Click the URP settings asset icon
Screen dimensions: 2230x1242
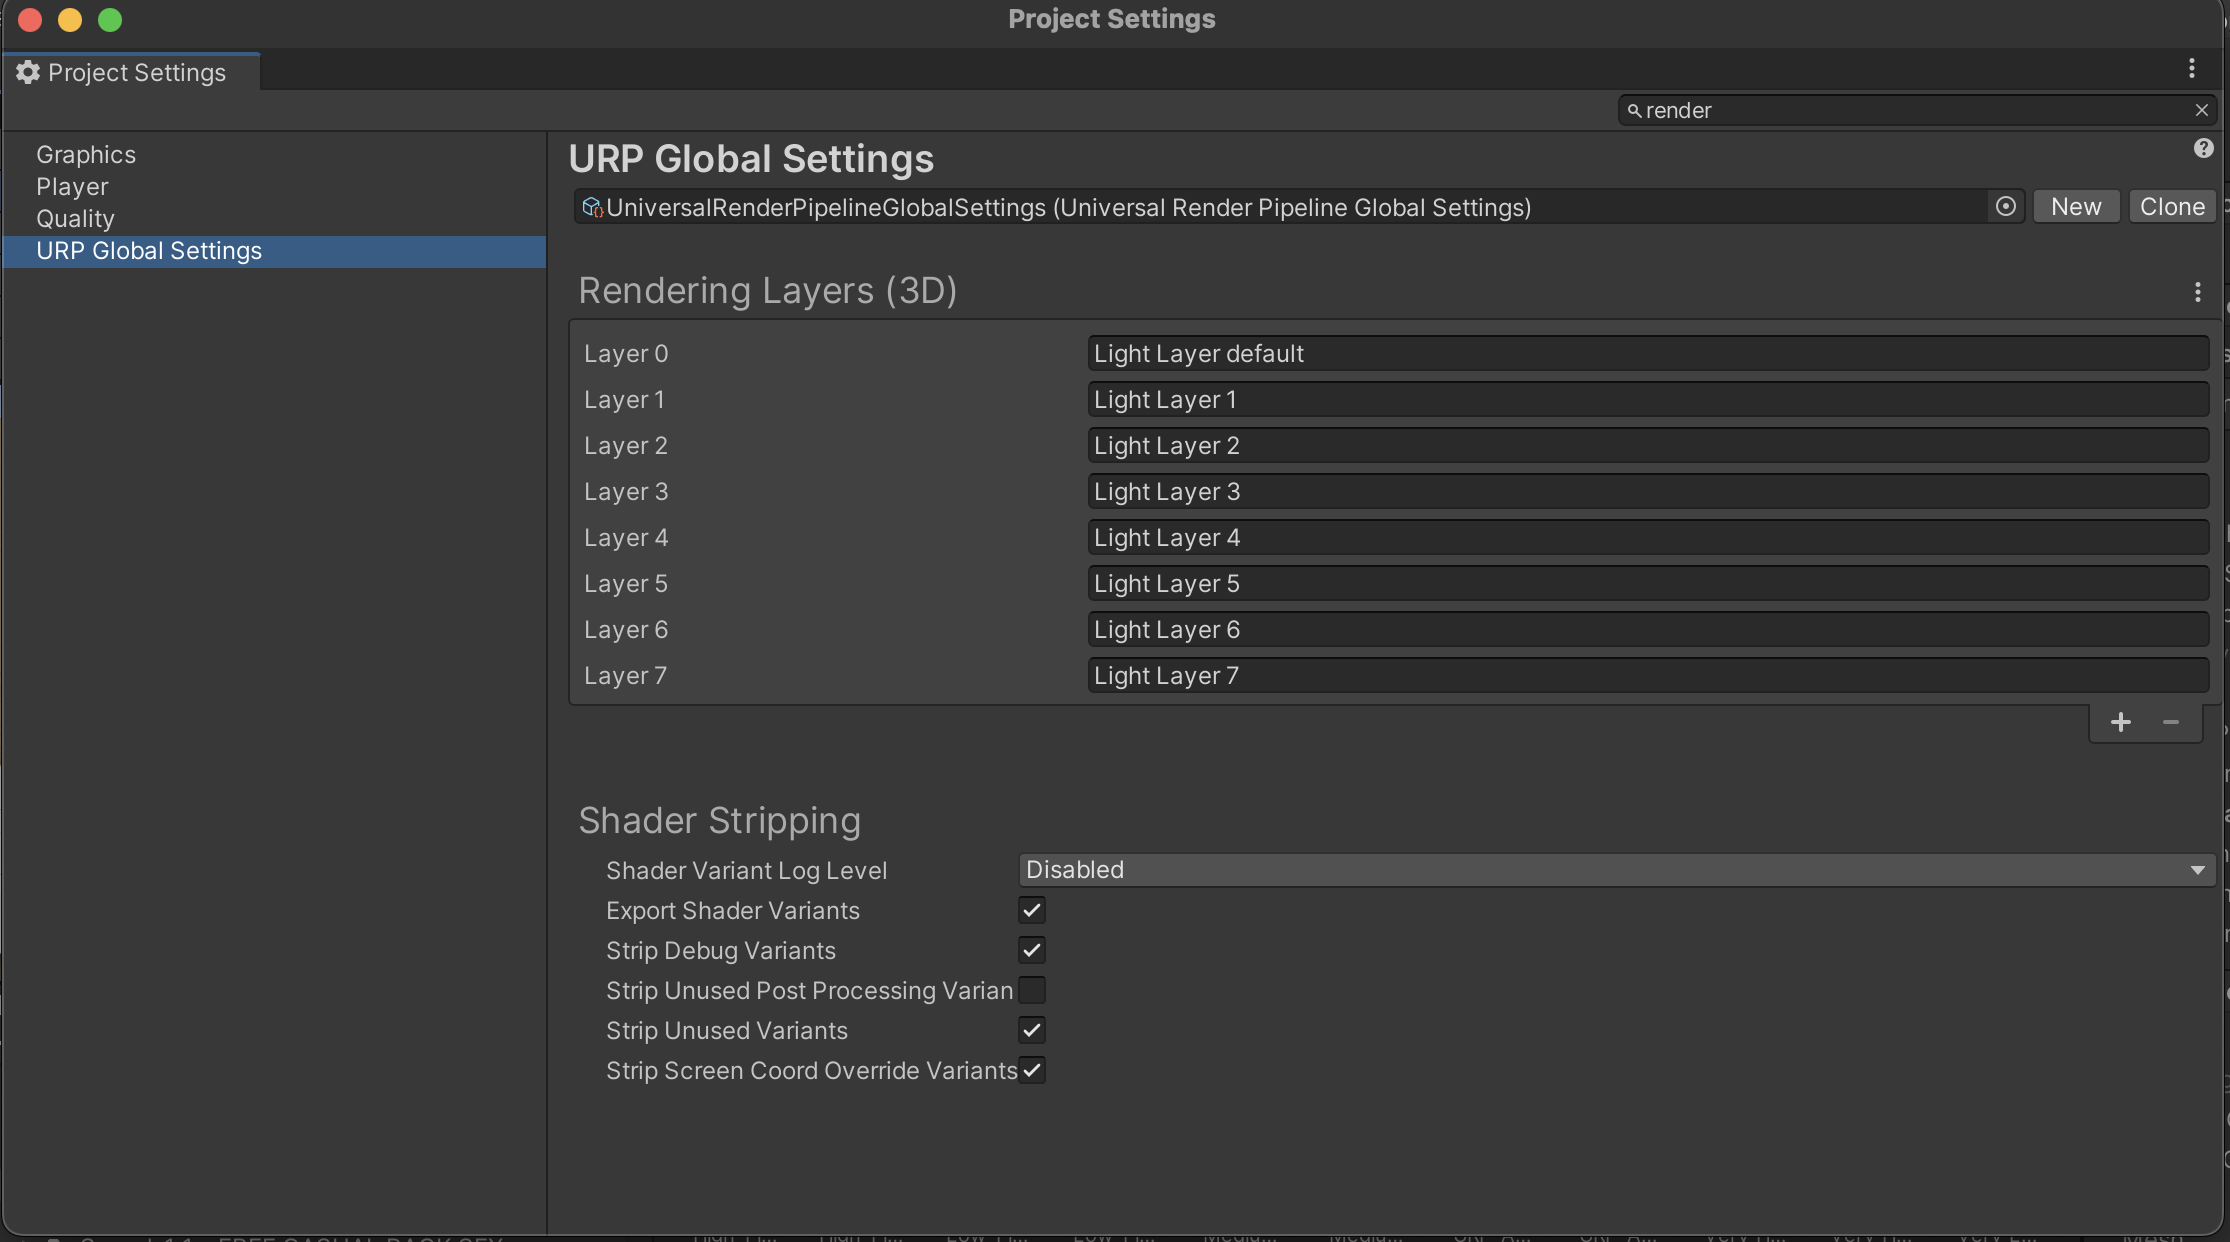[592, 207]
